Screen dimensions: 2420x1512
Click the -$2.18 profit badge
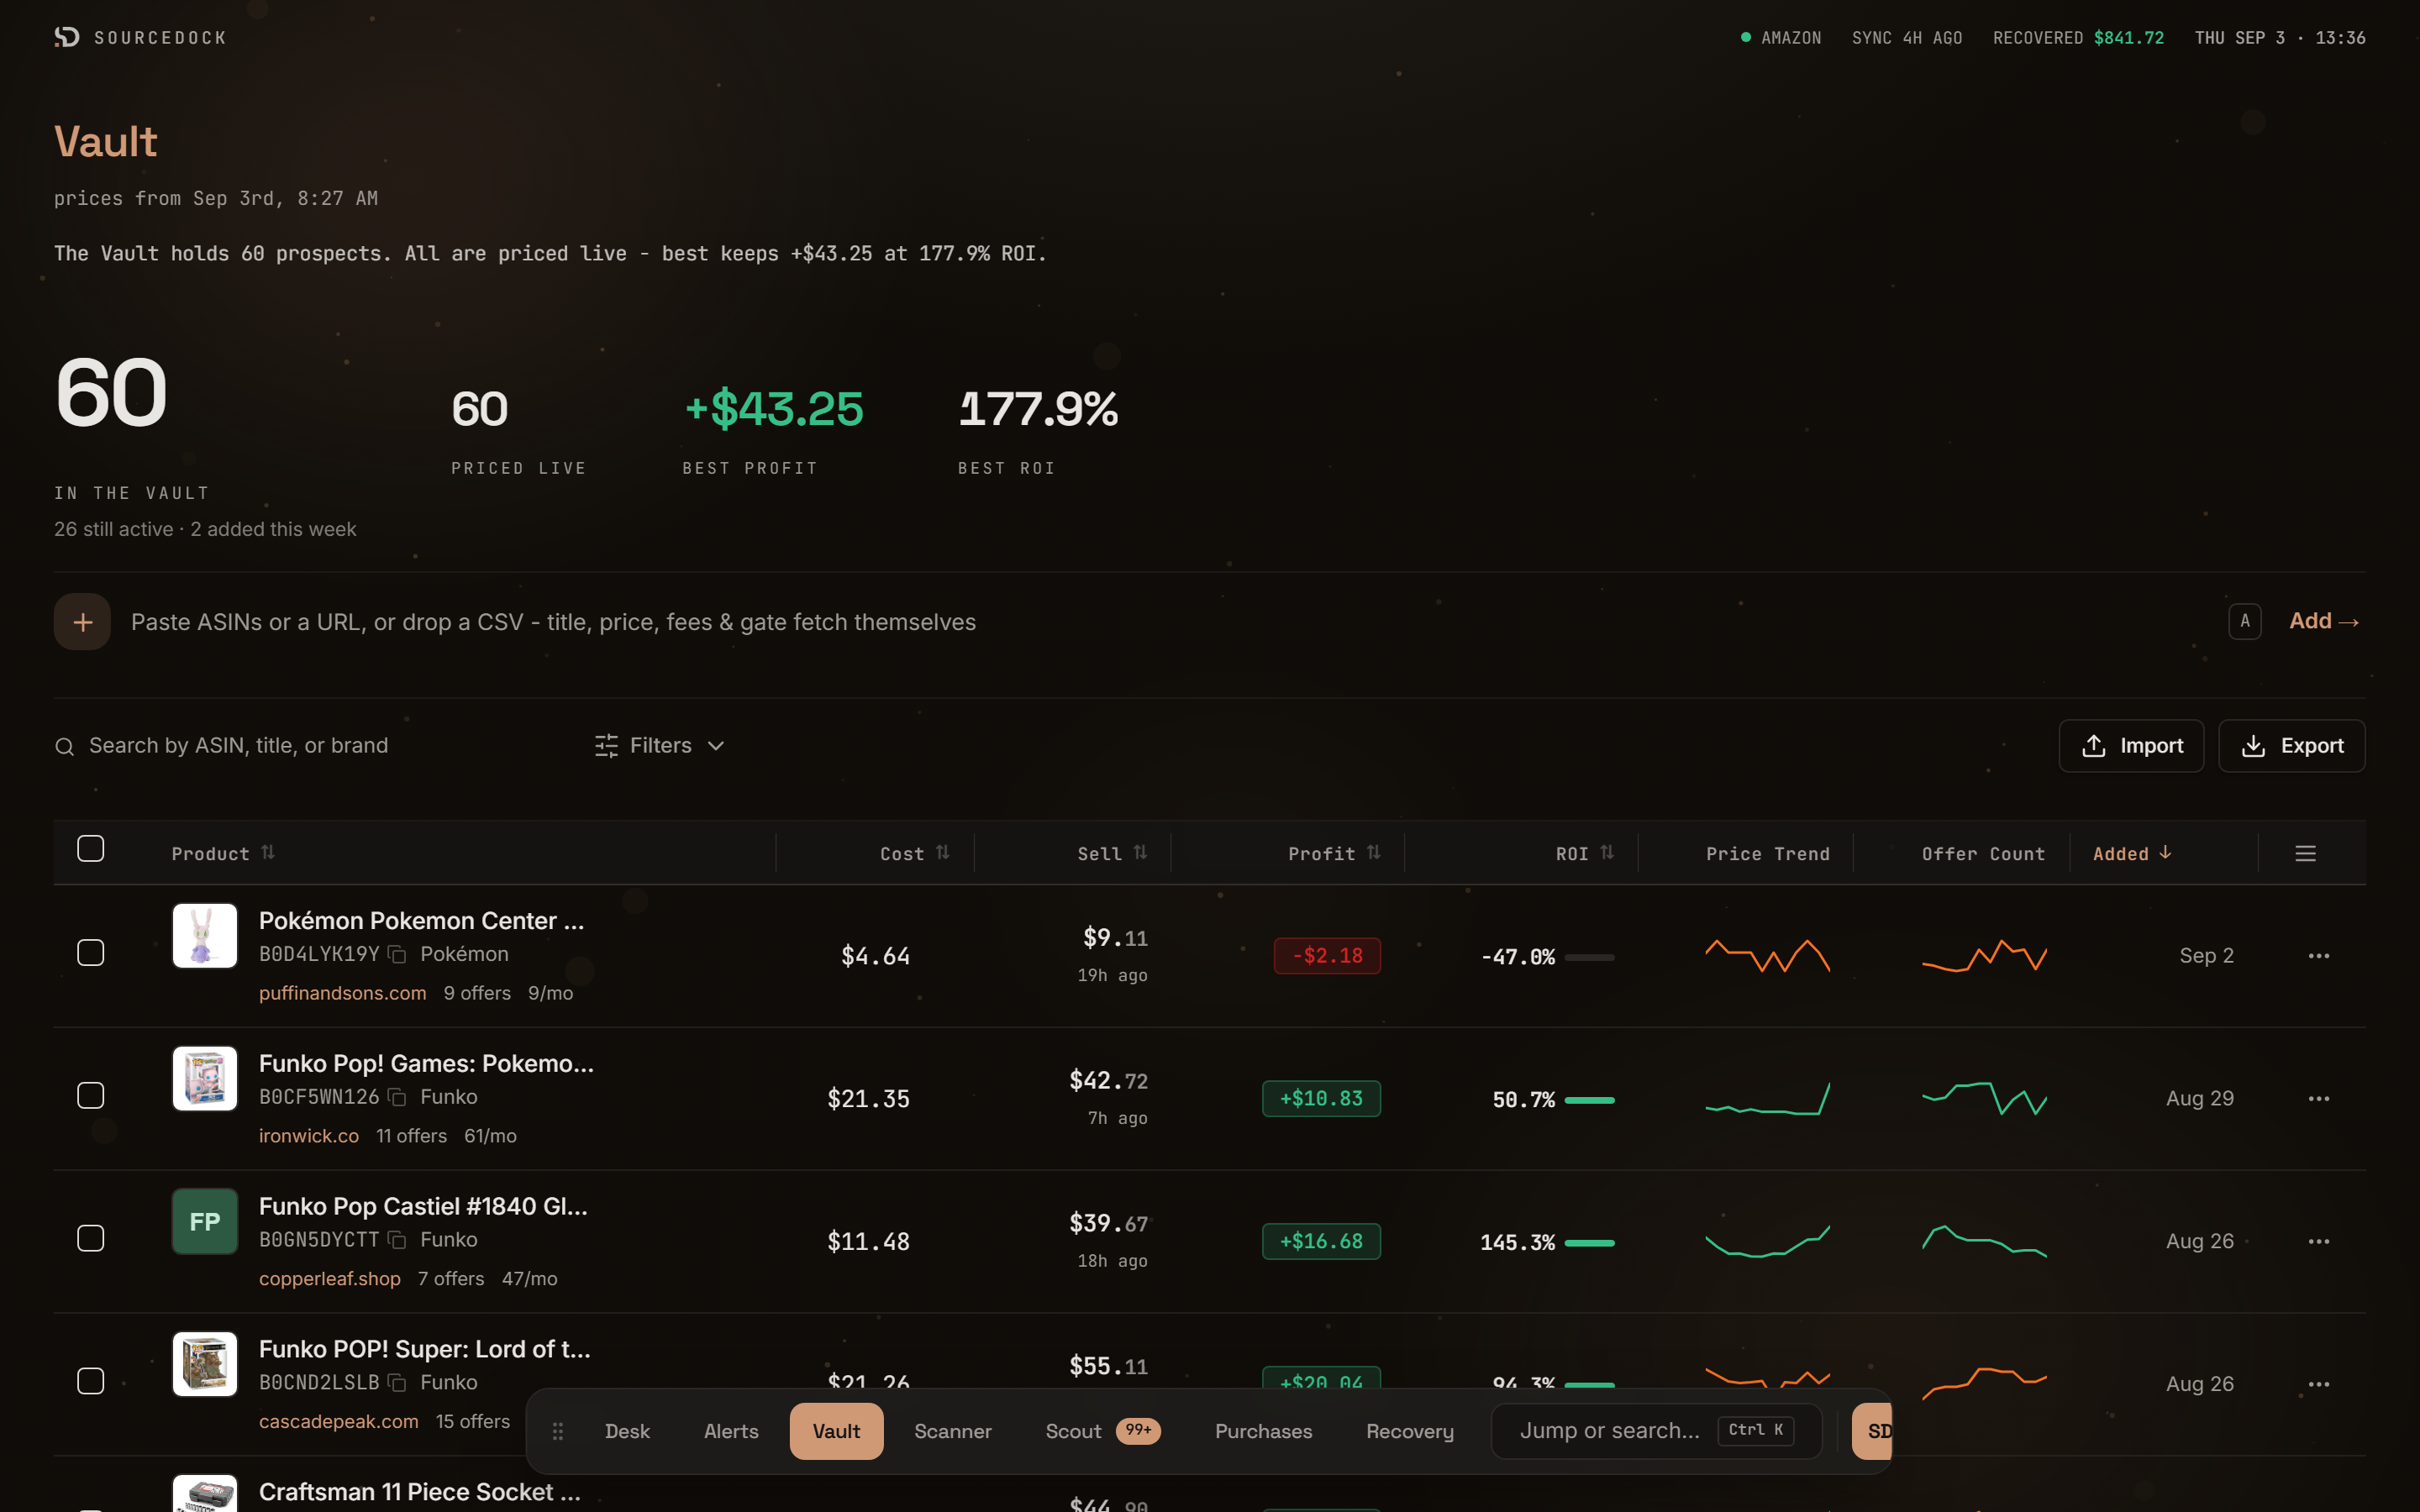pos(1327,956)
